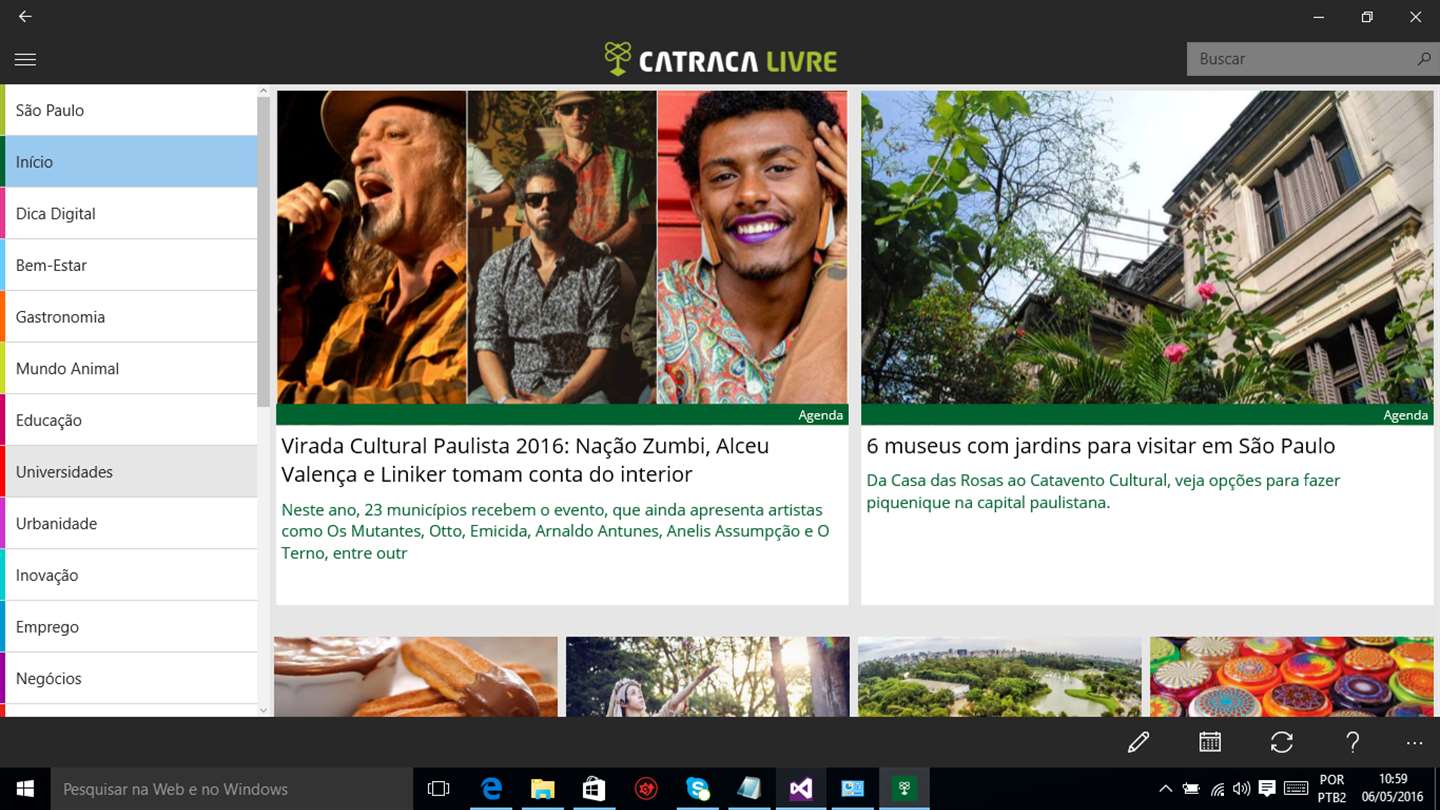Launch Microsoft Edge from the taskbar
Image resolution: width=1440 pixels, height=810 pixels.
491,789
